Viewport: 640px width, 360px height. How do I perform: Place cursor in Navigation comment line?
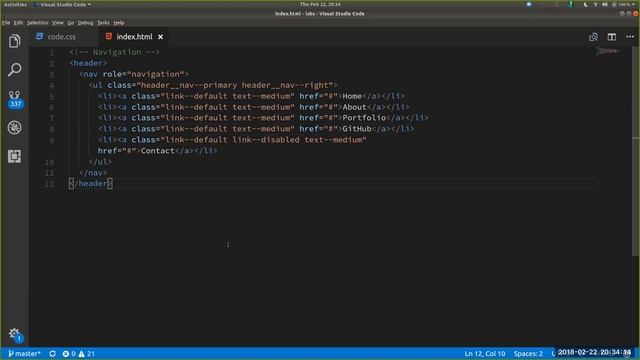pos(114,52)
